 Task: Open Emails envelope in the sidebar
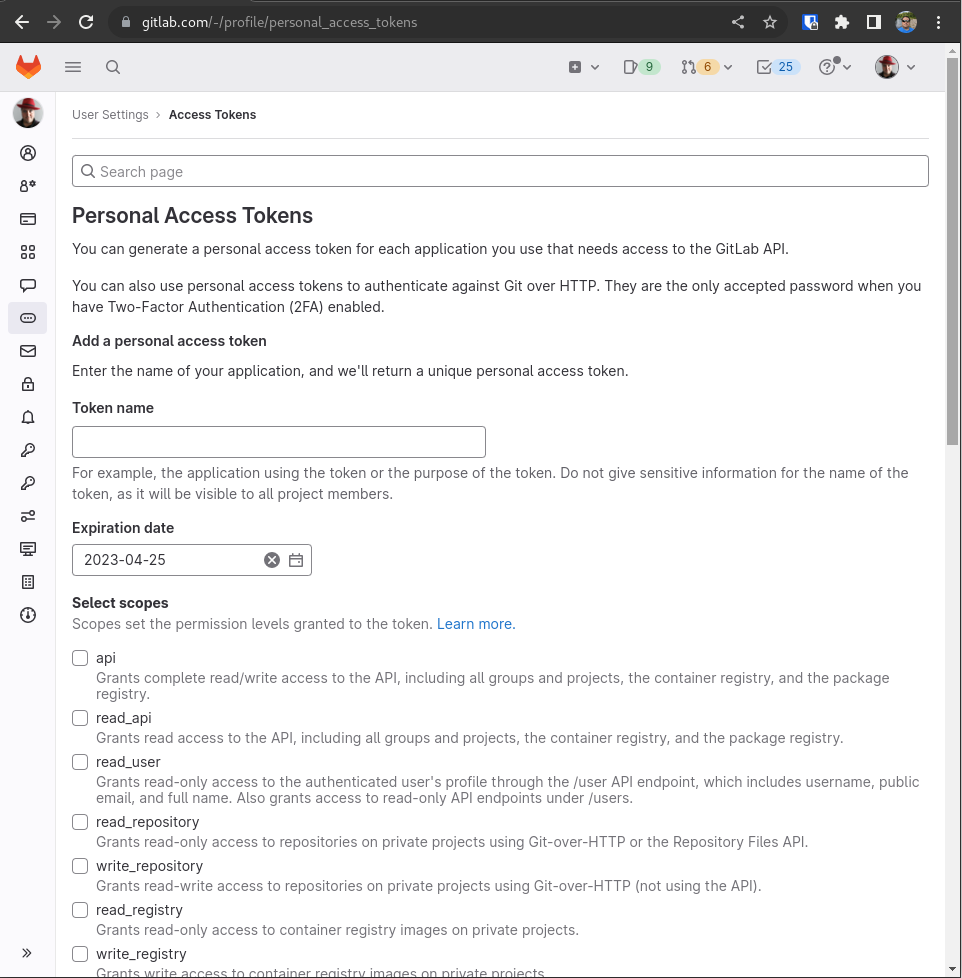[x=28, y=351]
